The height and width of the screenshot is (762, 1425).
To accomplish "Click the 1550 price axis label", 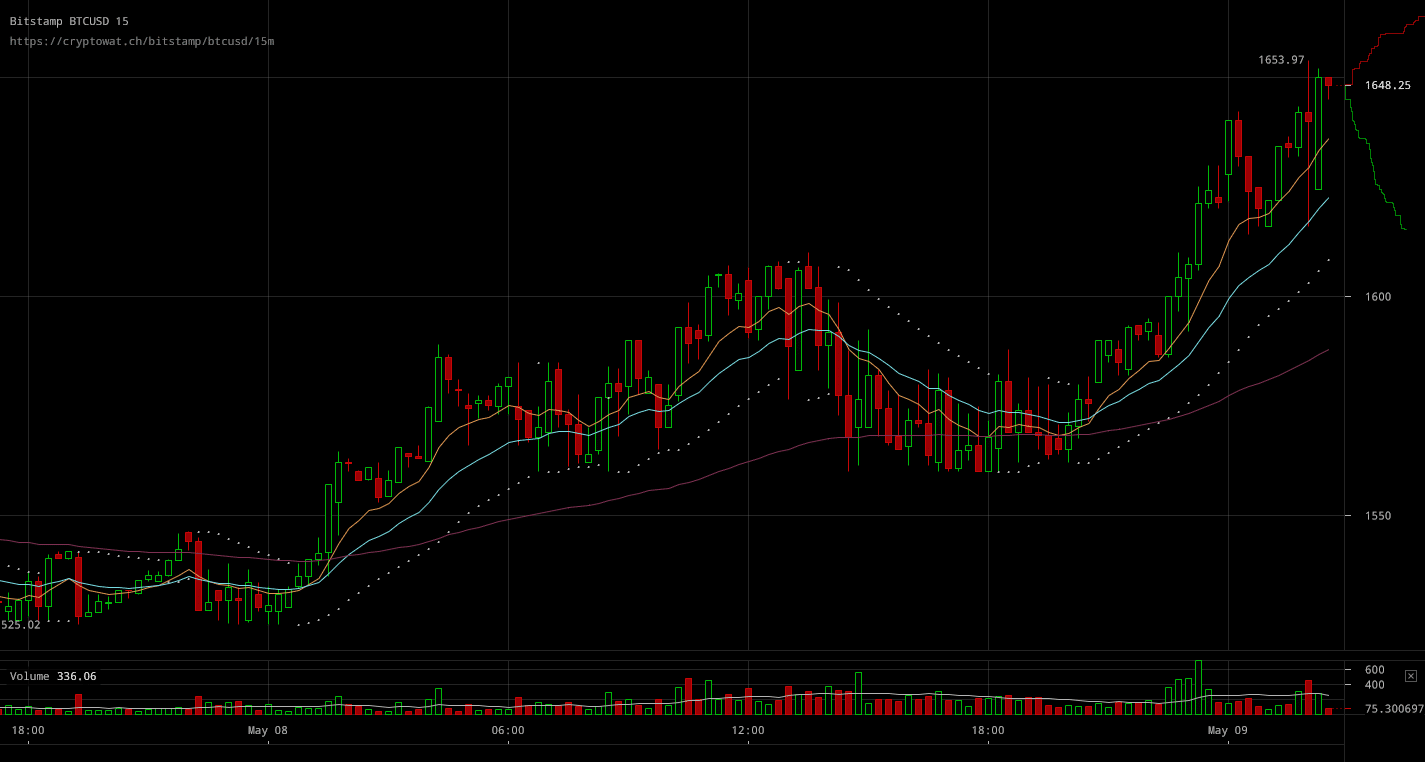I will point(1379,516).
